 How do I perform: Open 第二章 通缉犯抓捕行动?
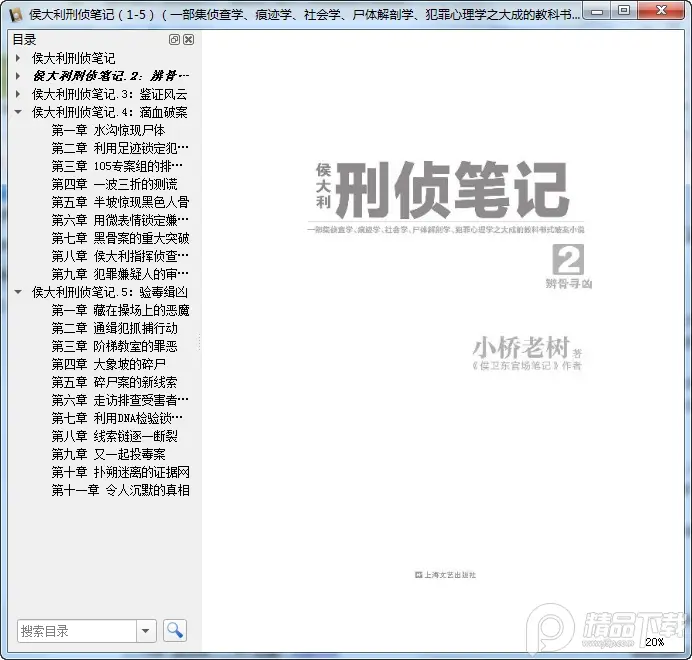(114, 328)
